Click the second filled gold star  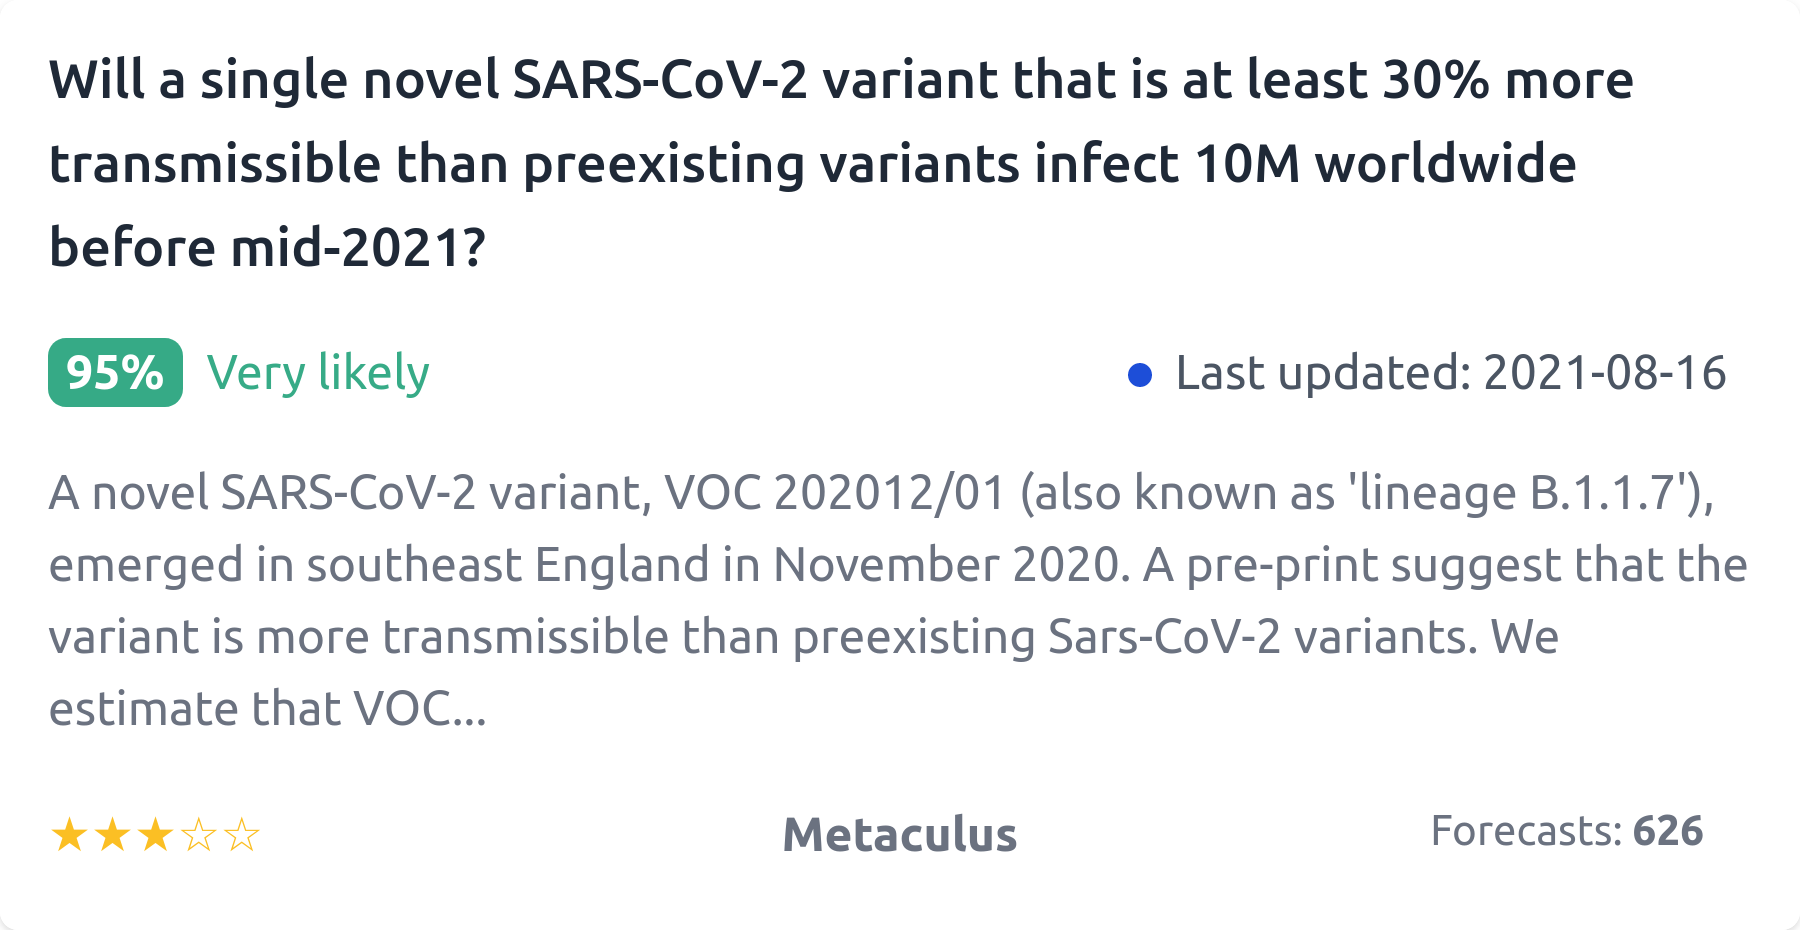[x=112, y=835]
